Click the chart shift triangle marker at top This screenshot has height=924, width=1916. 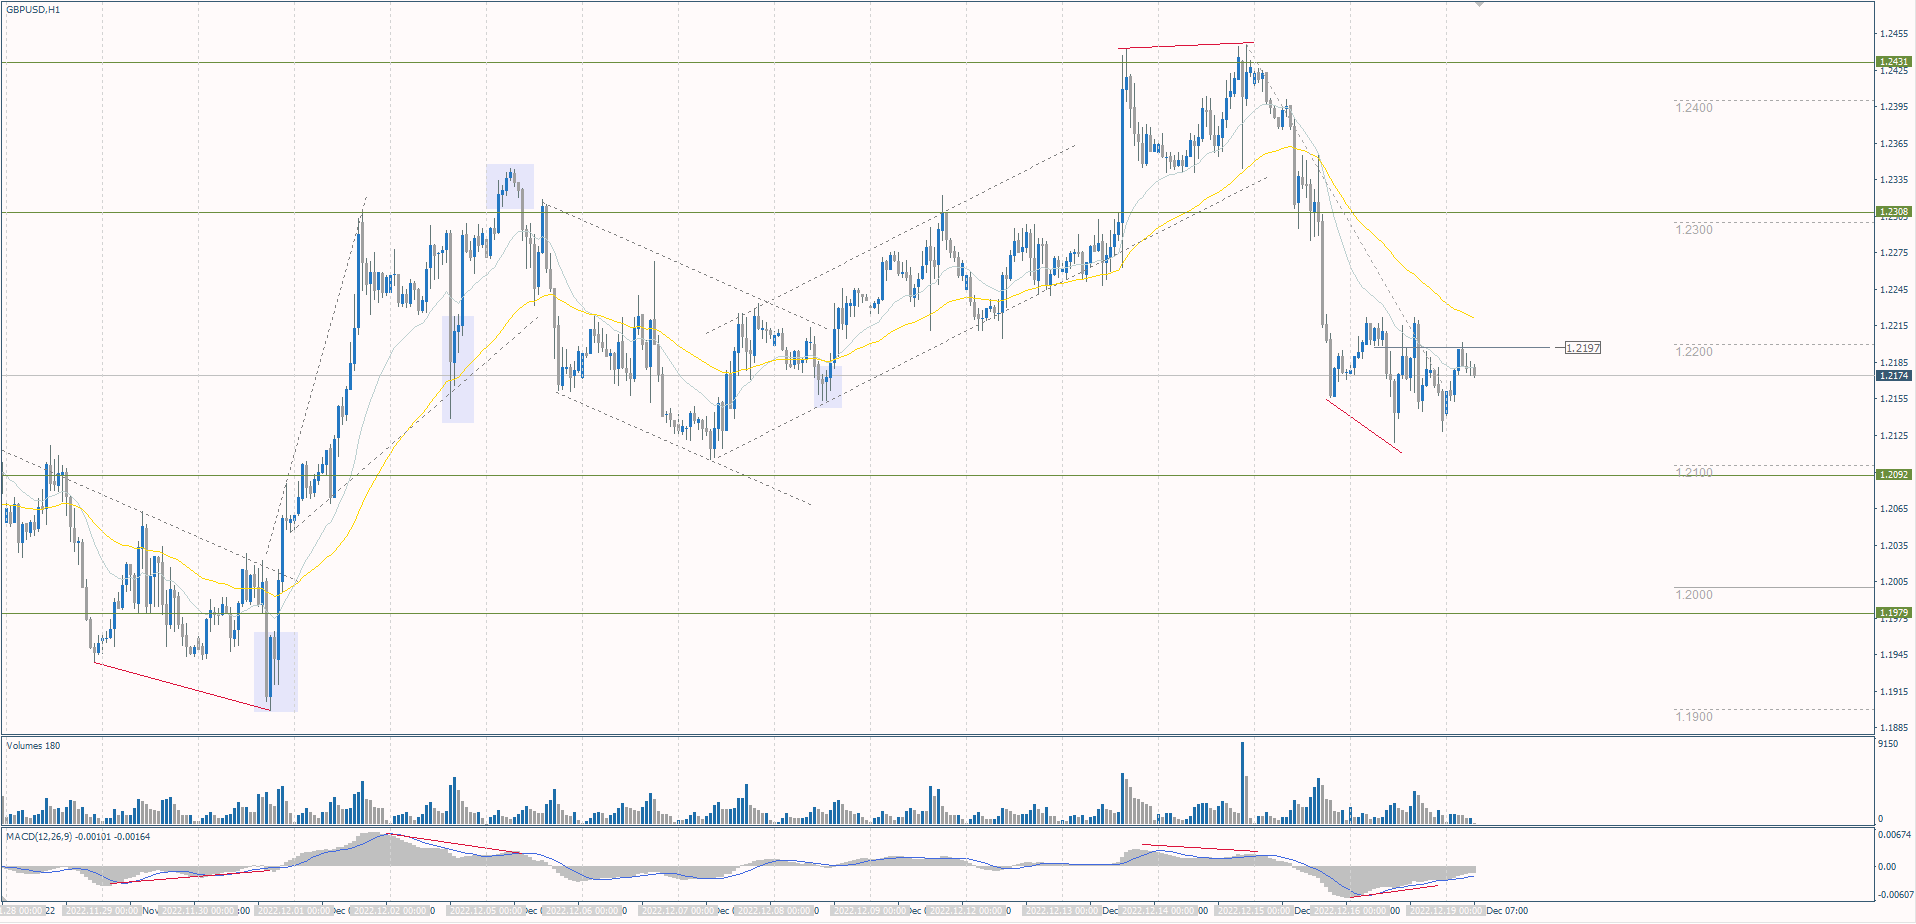(x=1479, y=4)
